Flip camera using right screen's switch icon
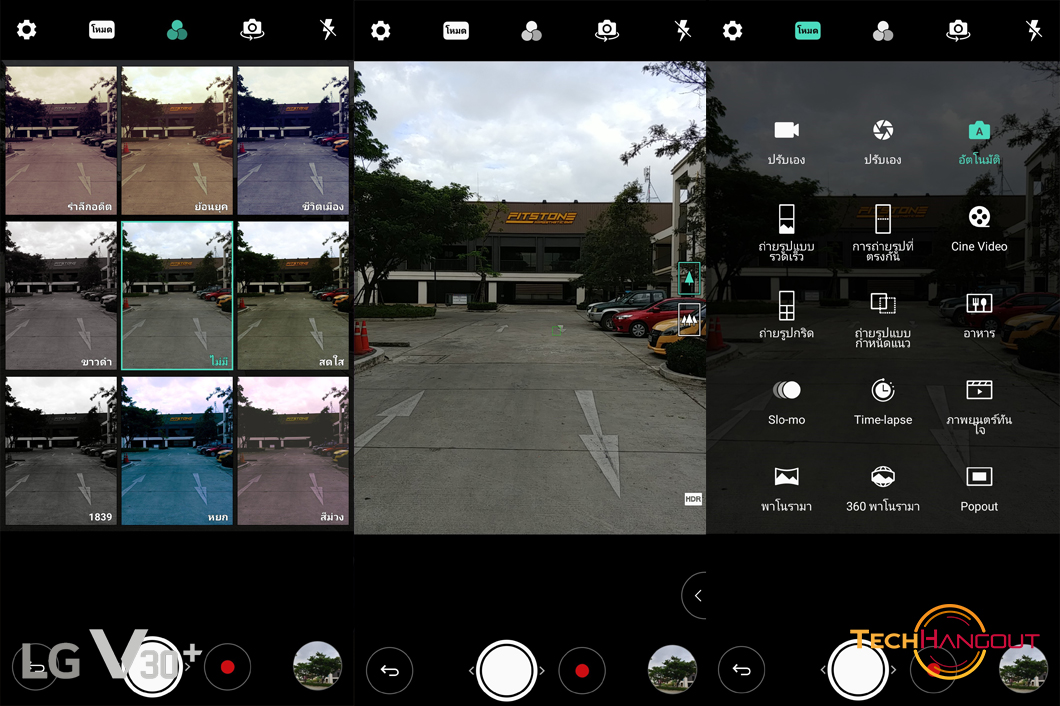The image size is (1060, 706). click(x=959, y=30)
